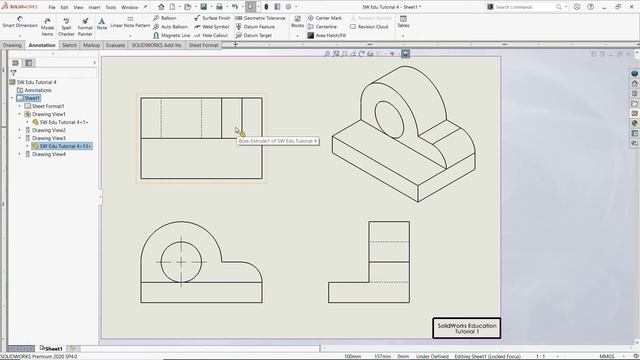
Task: Insert a Center Mark
Action: 324,18
